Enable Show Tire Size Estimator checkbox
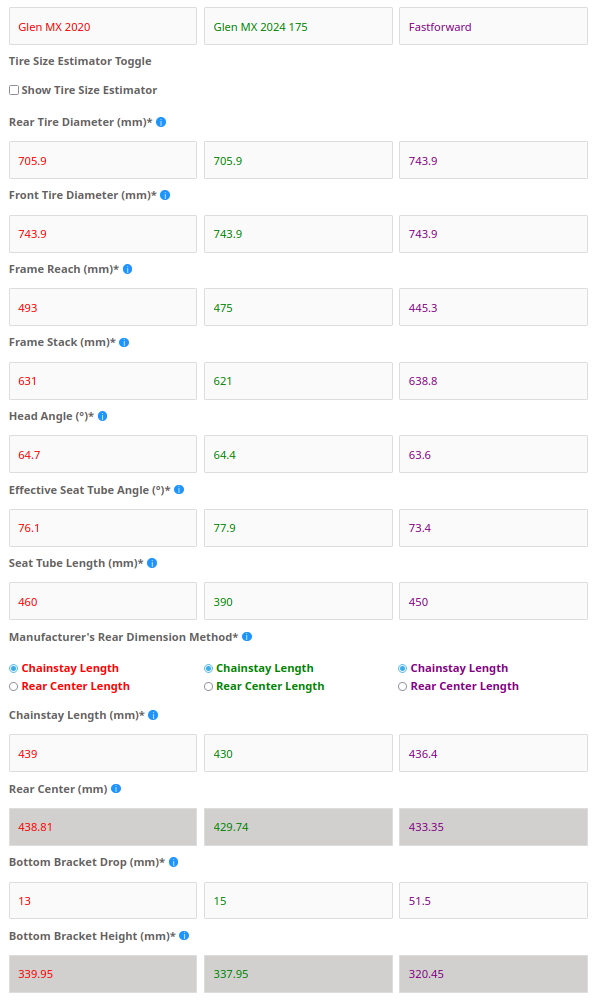 pyautogui.click(x=14, y=90)
